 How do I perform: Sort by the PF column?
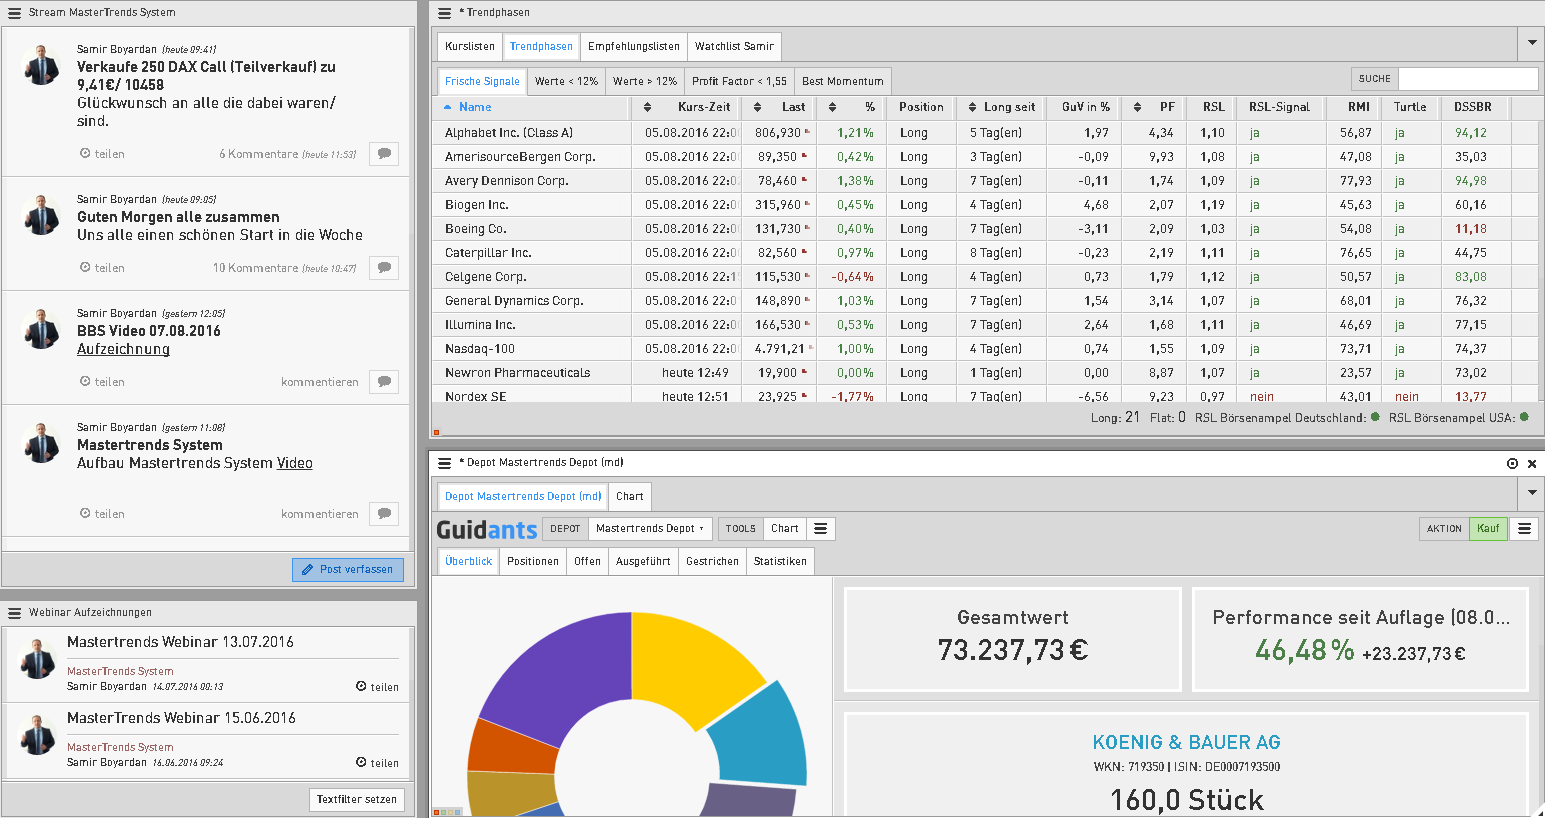pyautogui.click(x=1137, y=107)
